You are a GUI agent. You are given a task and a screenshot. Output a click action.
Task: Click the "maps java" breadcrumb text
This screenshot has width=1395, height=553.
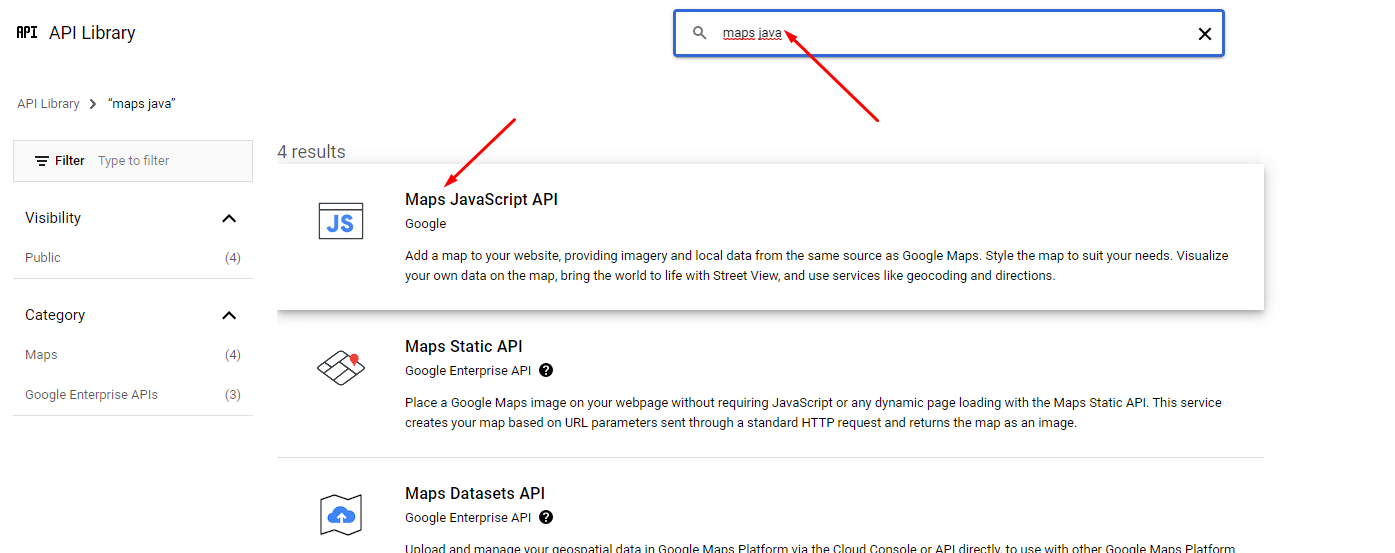coord(142,104)
